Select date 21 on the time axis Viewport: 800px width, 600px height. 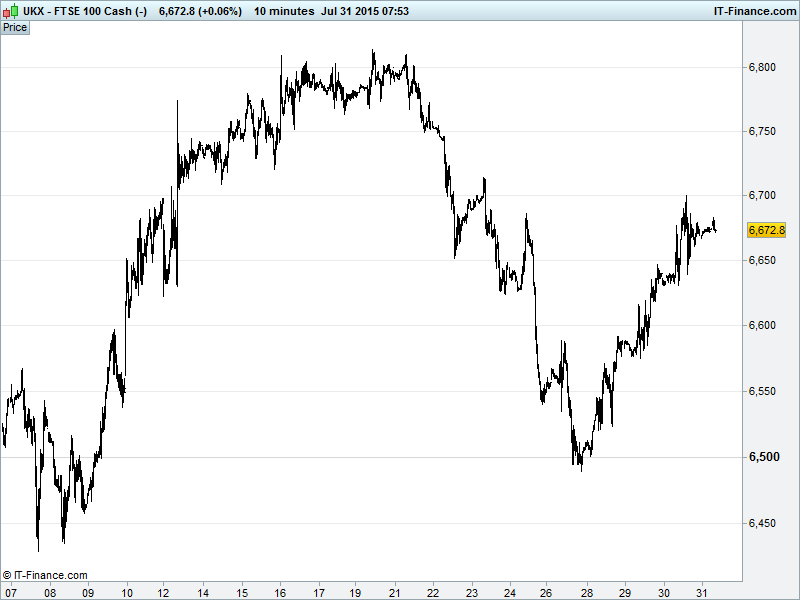[x=395, y=591]
